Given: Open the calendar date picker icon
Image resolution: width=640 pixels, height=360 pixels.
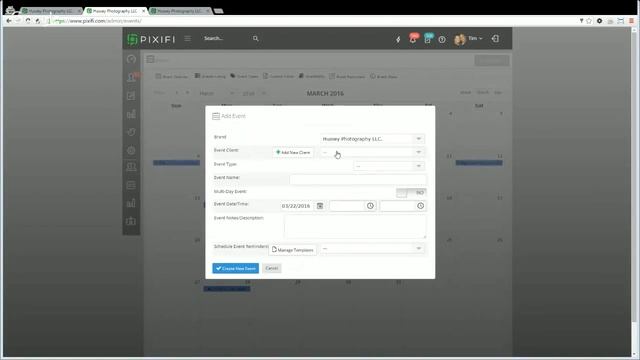Looking at the screenshot, I should (x=320, y=206).
